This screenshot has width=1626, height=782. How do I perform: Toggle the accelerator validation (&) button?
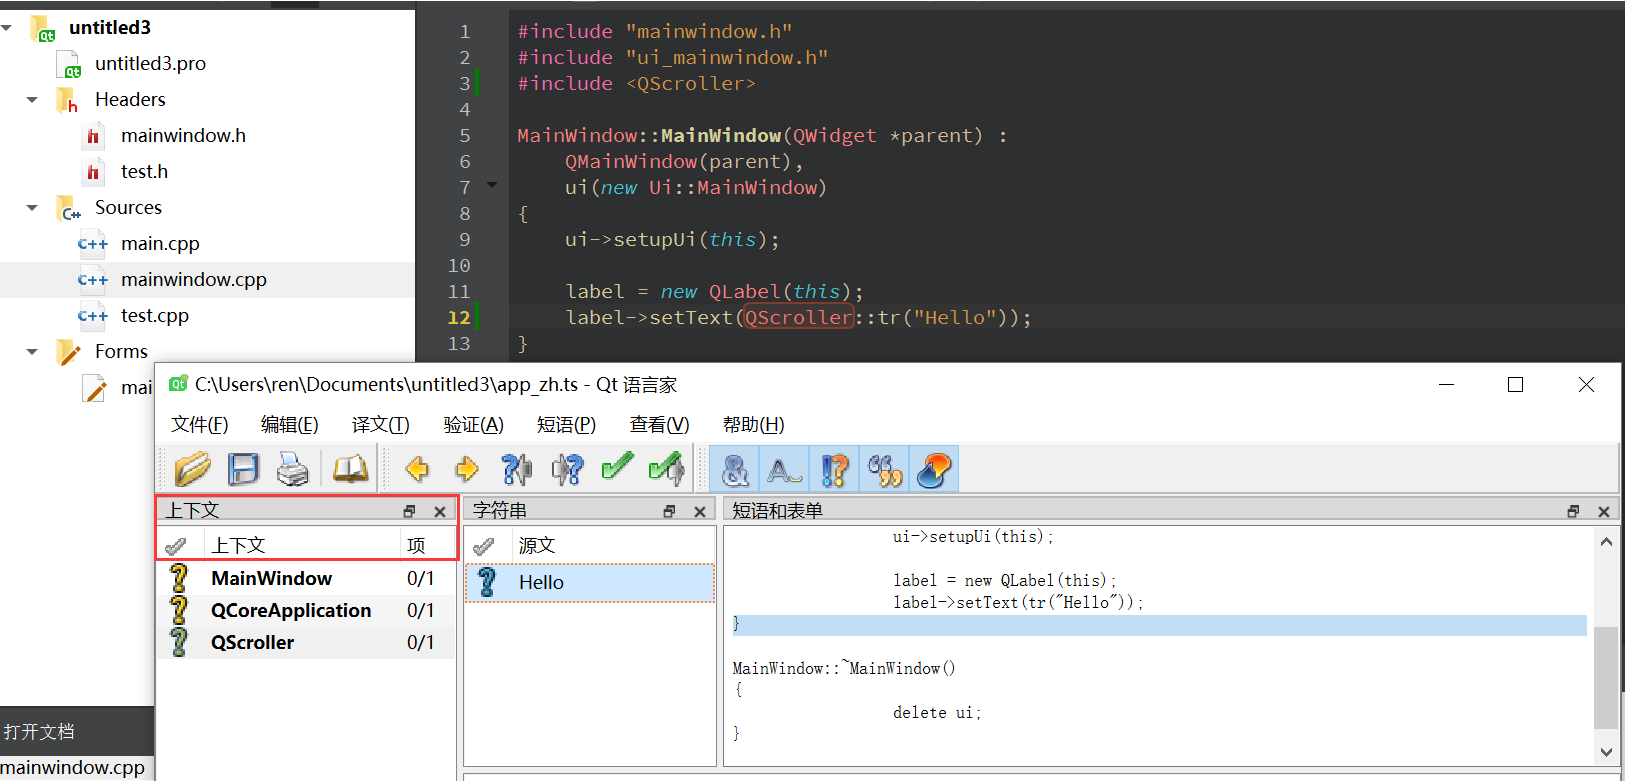click(735, 469)
